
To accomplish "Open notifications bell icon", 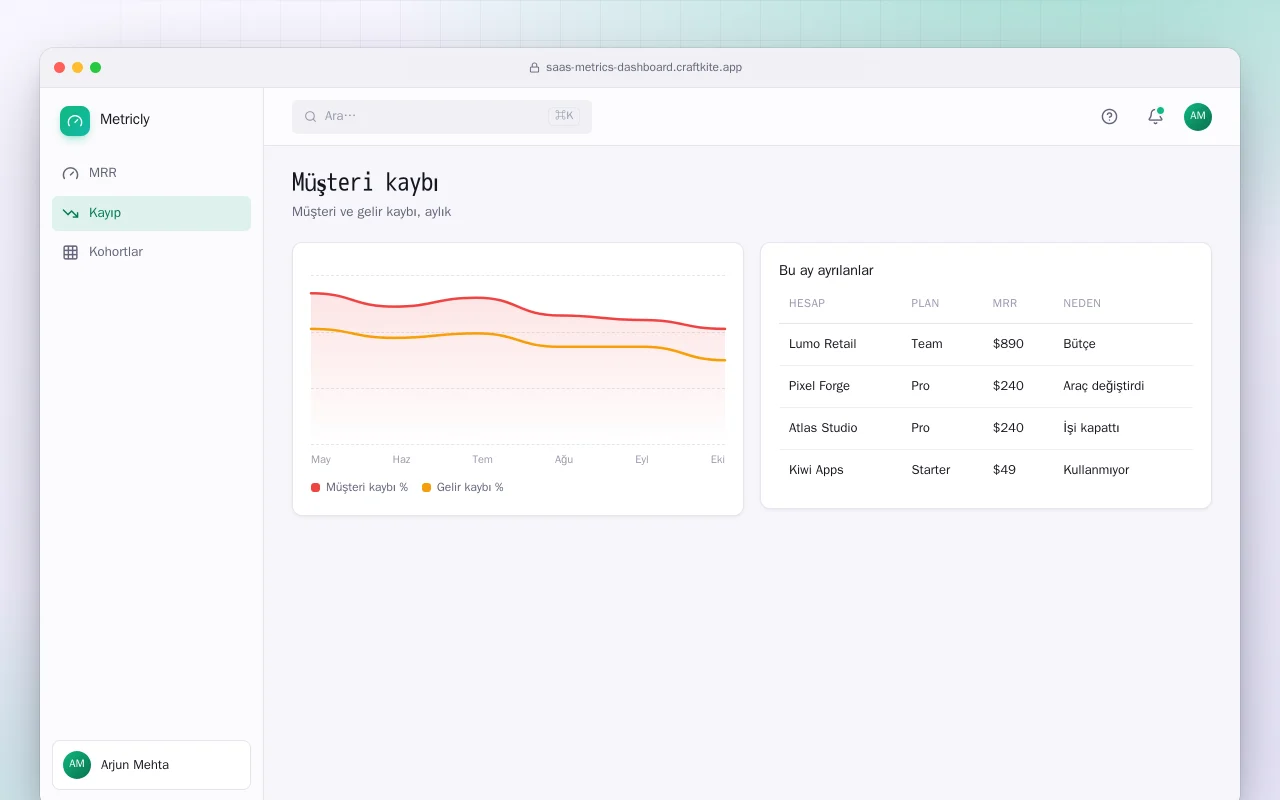I will [x=1155, y=116].
